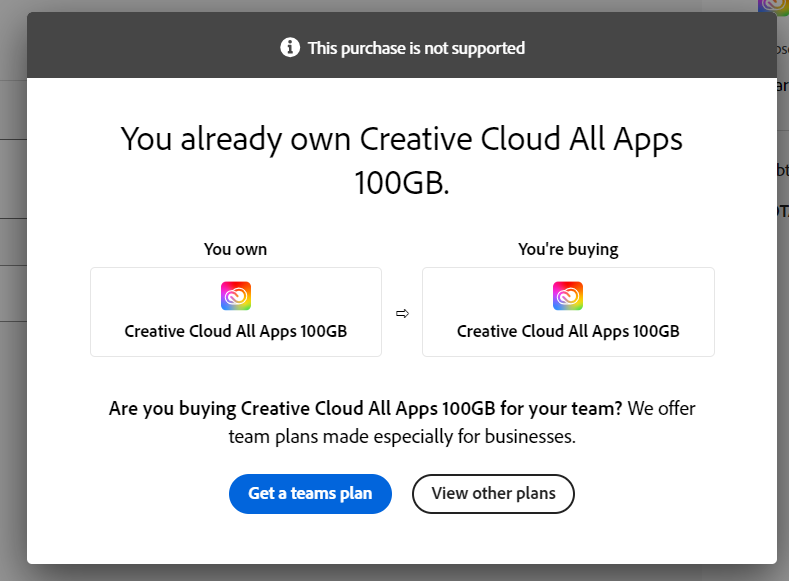The image size is (789, 581).
Task: Click the "You own" label
Action: pos(235,249)
